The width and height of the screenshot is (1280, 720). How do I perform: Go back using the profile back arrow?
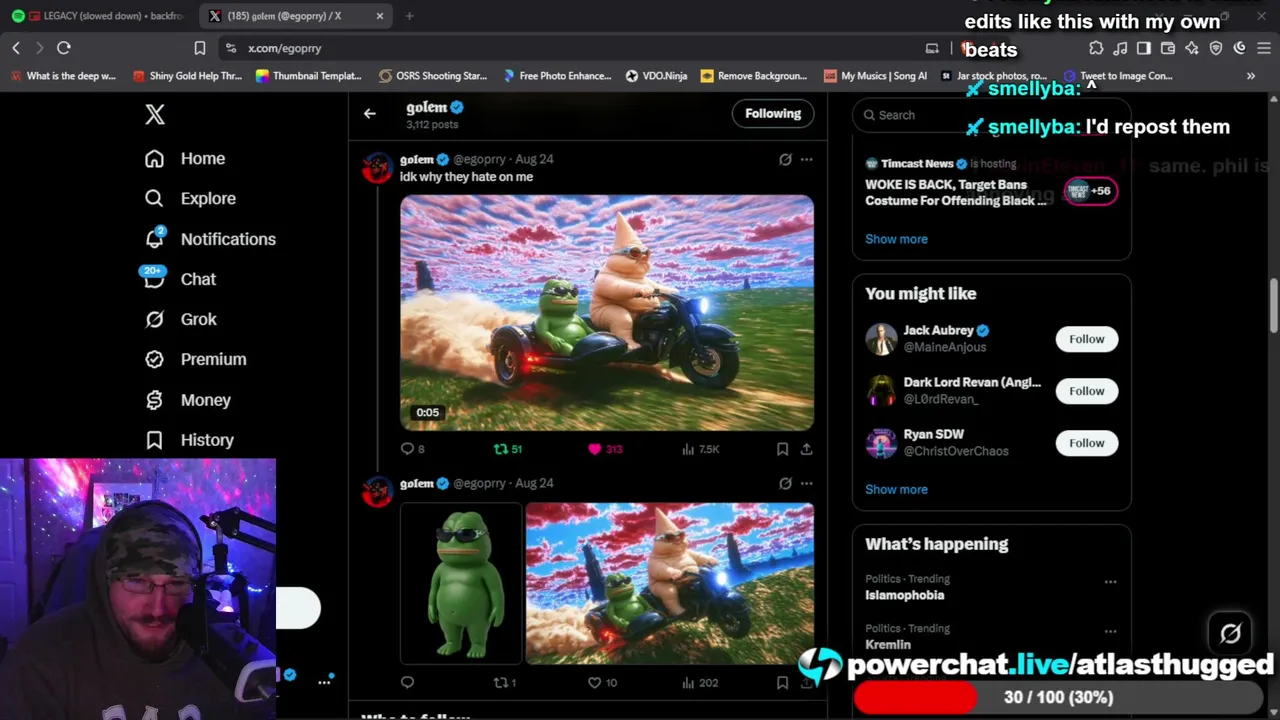point(370,114)
